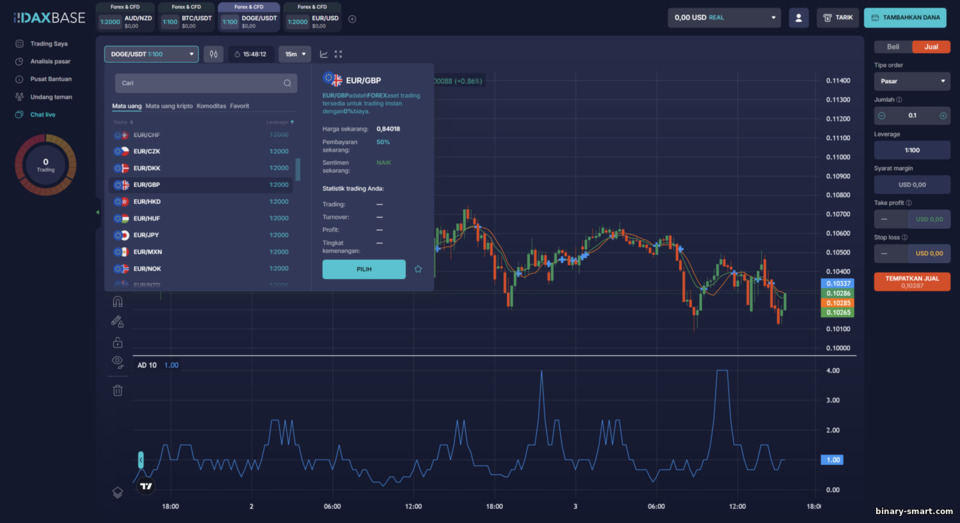Viewport: 960px width, 523px height.
Task: Click the Take profit info icon
Action: tap(909, 203)
